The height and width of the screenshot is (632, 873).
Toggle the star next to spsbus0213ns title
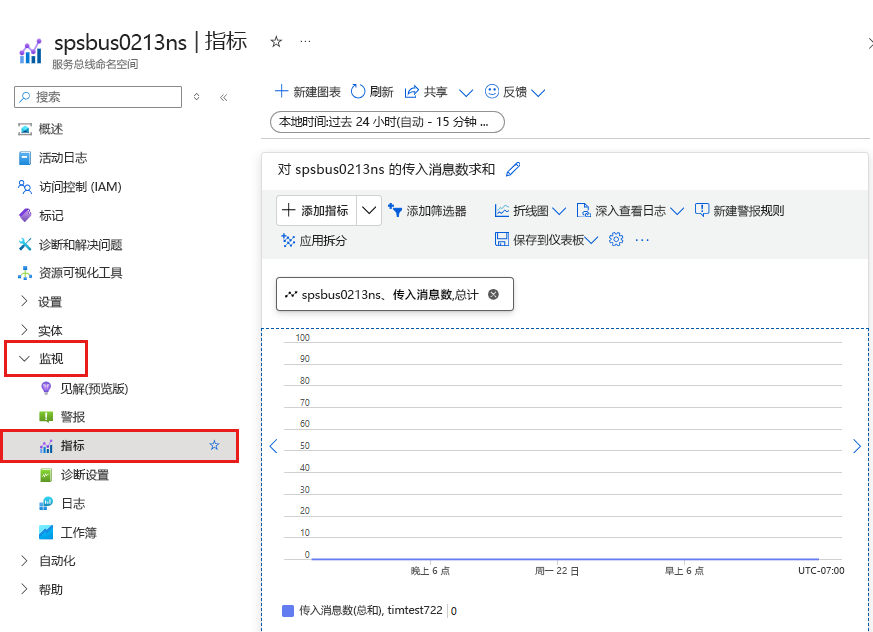coord(275,41)
